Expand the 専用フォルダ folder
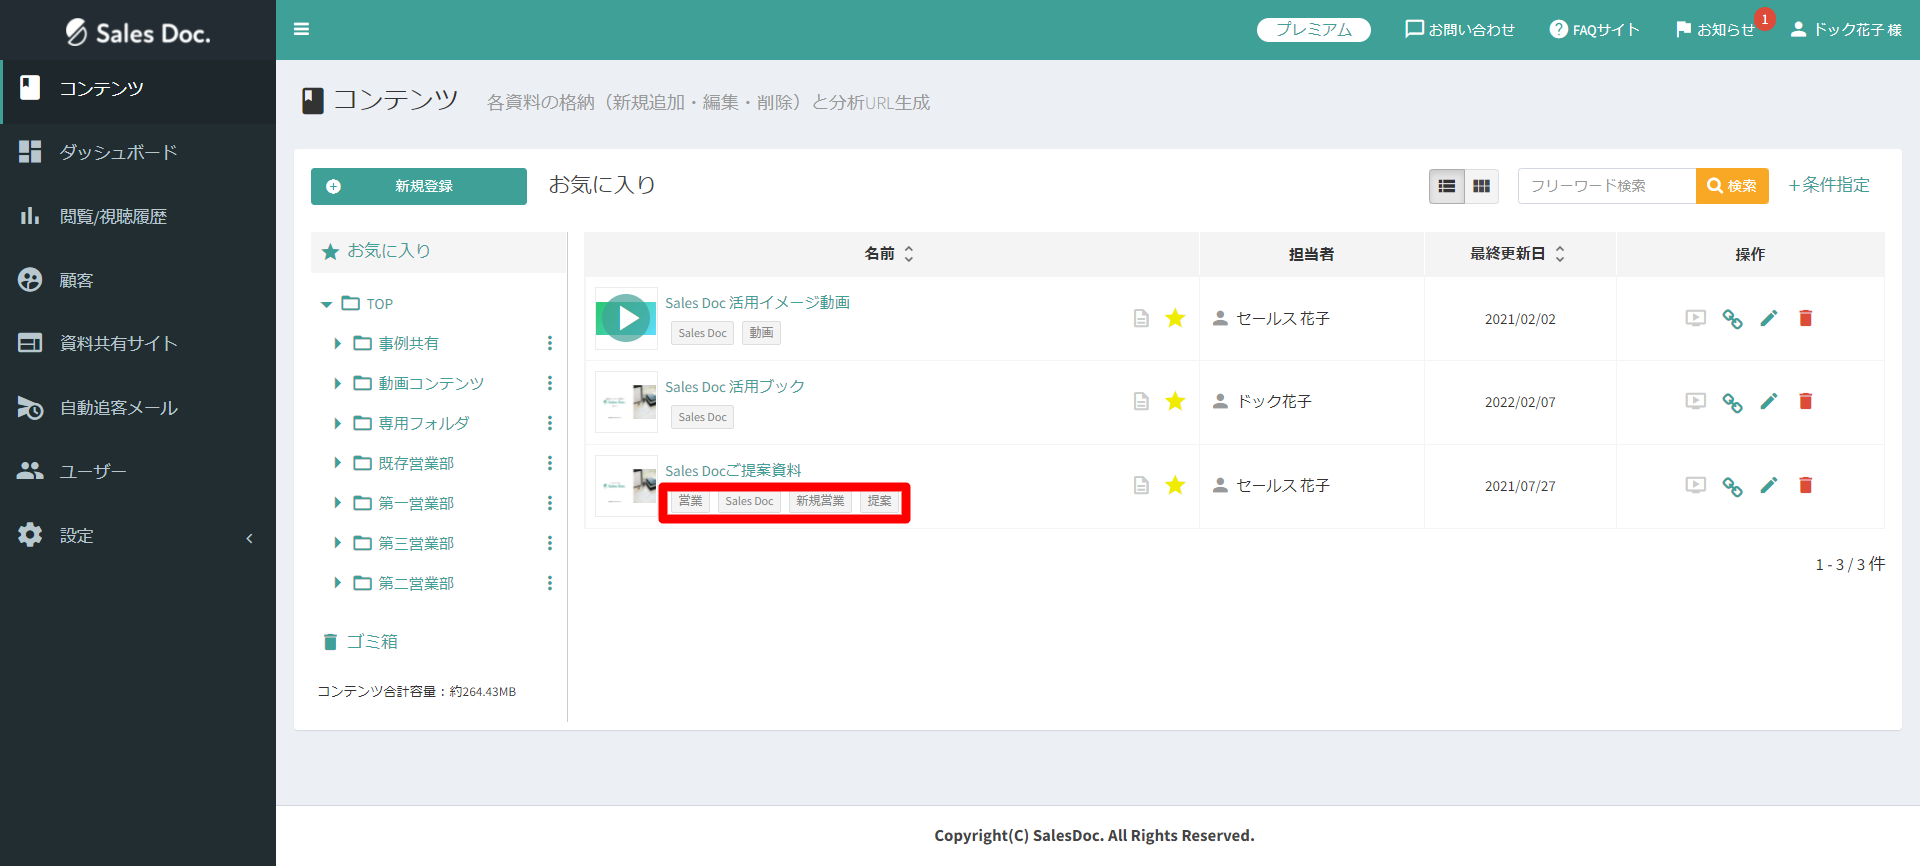Viewport: 1920px width, 866px height. [x=337, y=423]
